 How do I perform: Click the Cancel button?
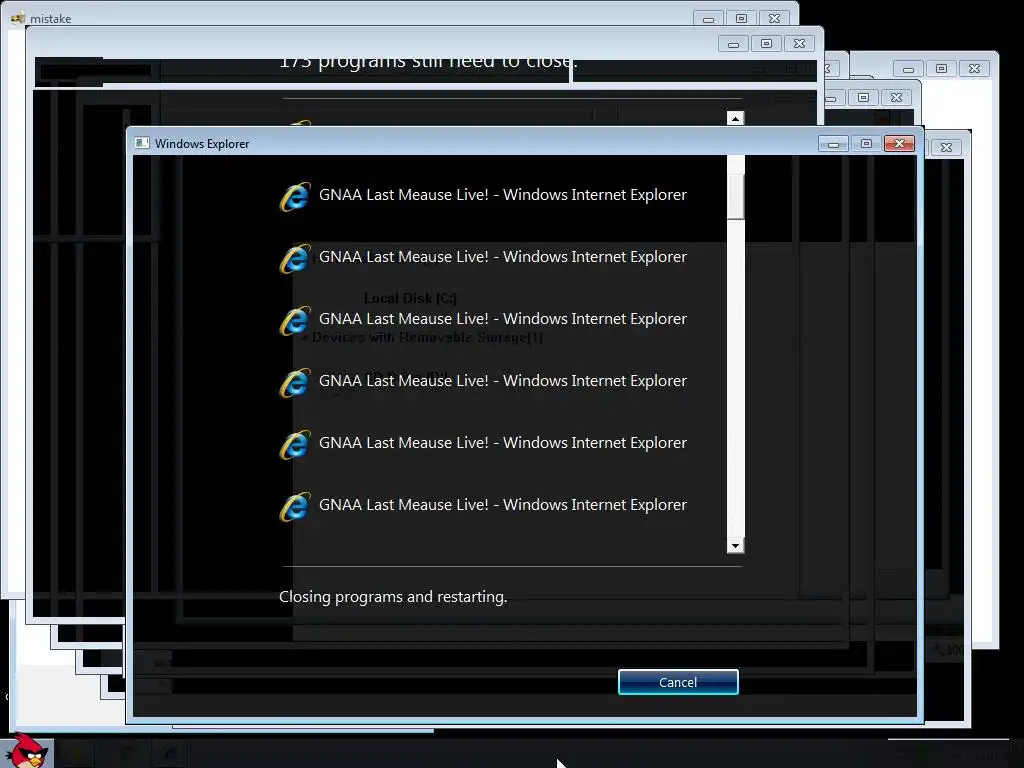point(678,682)
